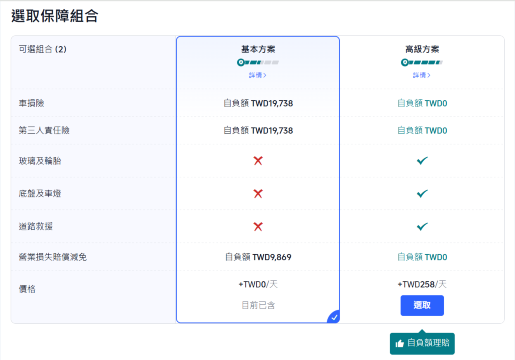This screenshot has height=360, width=515.
Task: Click the 選取 button for 高級方案
Action: [422, 305]
